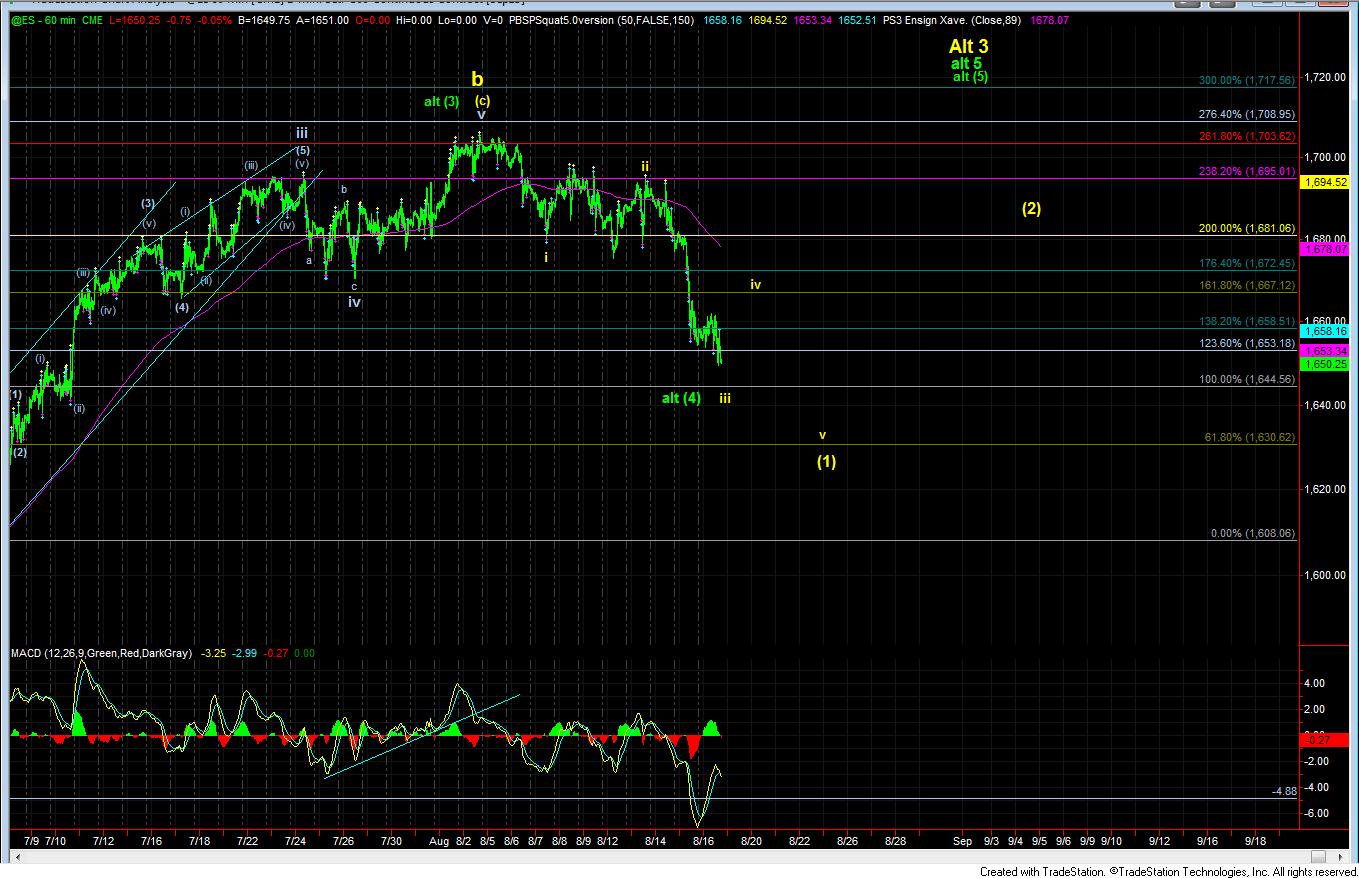The height and width of the screenshot is (878, 1359).
Task: Select the yellow '(1)' projected wave label
Action: coord(826,461)
